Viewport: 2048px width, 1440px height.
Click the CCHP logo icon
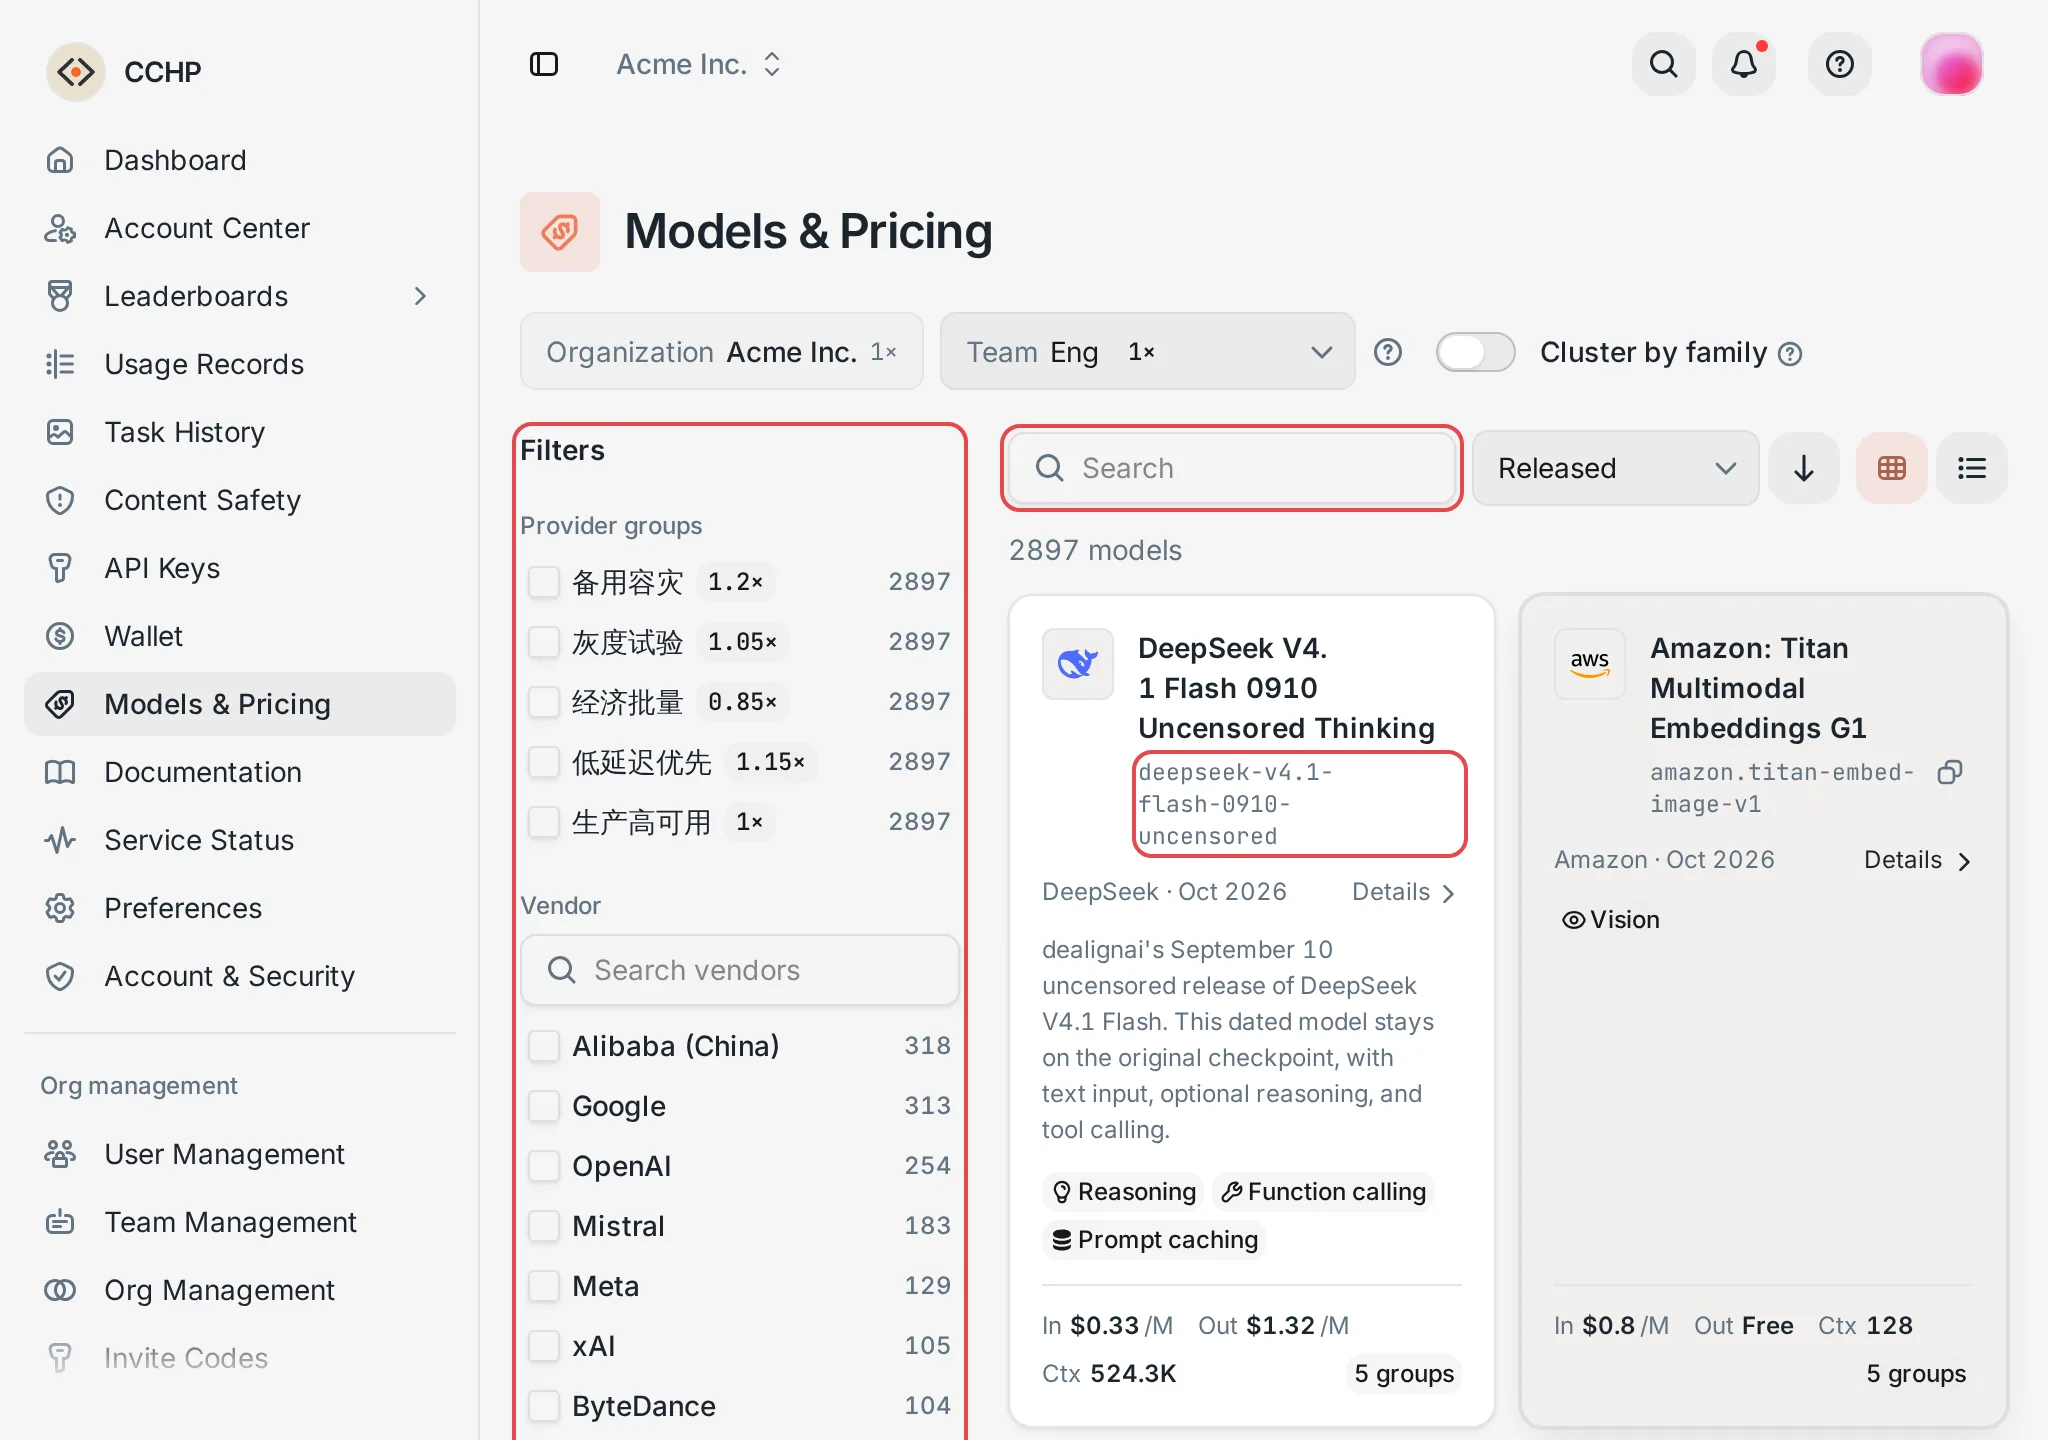coord(76,72)
